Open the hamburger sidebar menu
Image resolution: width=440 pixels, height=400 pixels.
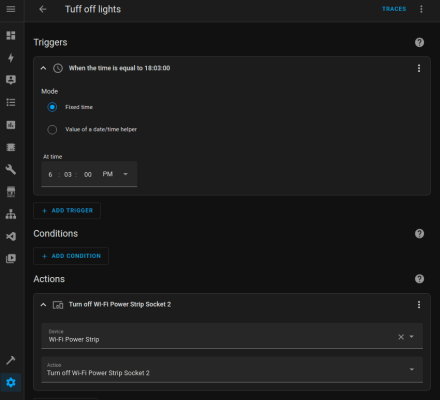[x=11, y=9]
